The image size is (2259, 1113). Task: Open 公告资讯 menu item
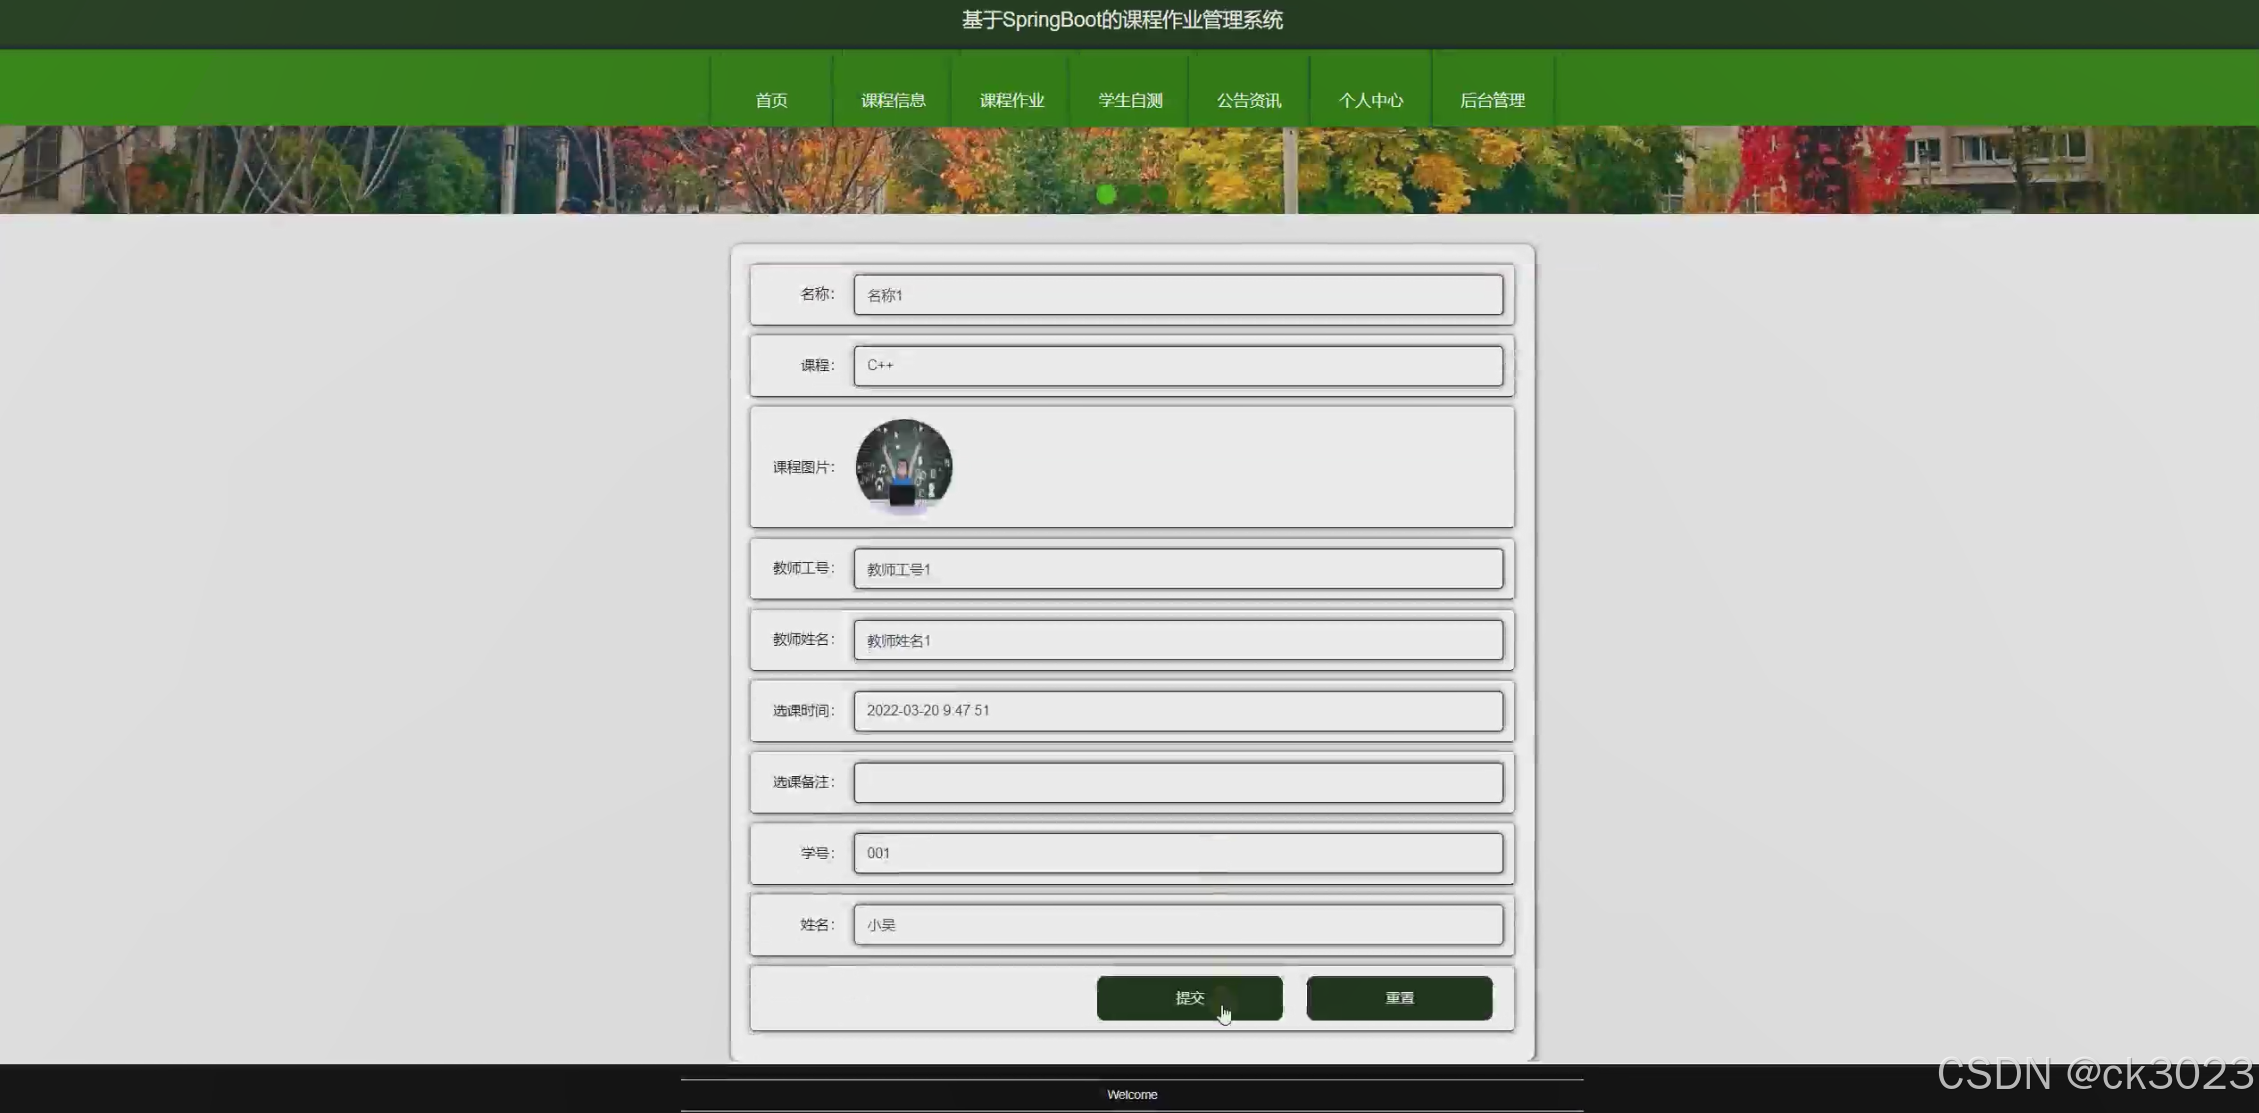(1249, 100)
